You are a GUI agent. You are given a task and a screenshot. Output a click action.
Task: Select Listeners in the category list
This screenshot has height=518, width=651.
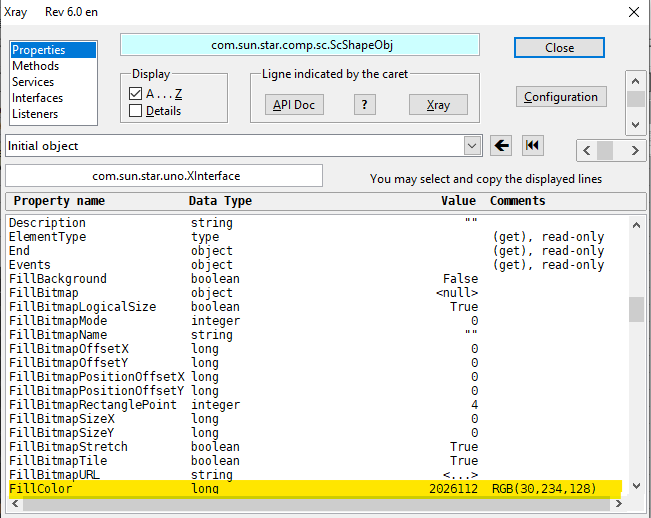(35, 114)
